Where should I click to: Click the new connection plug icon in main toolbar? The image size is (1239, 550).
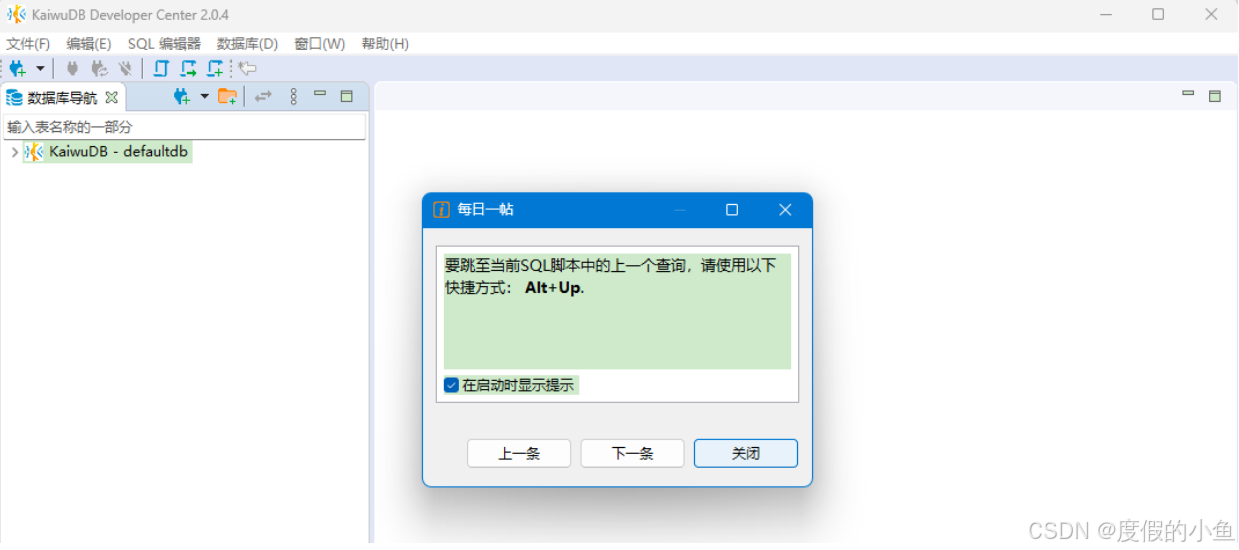17,68
